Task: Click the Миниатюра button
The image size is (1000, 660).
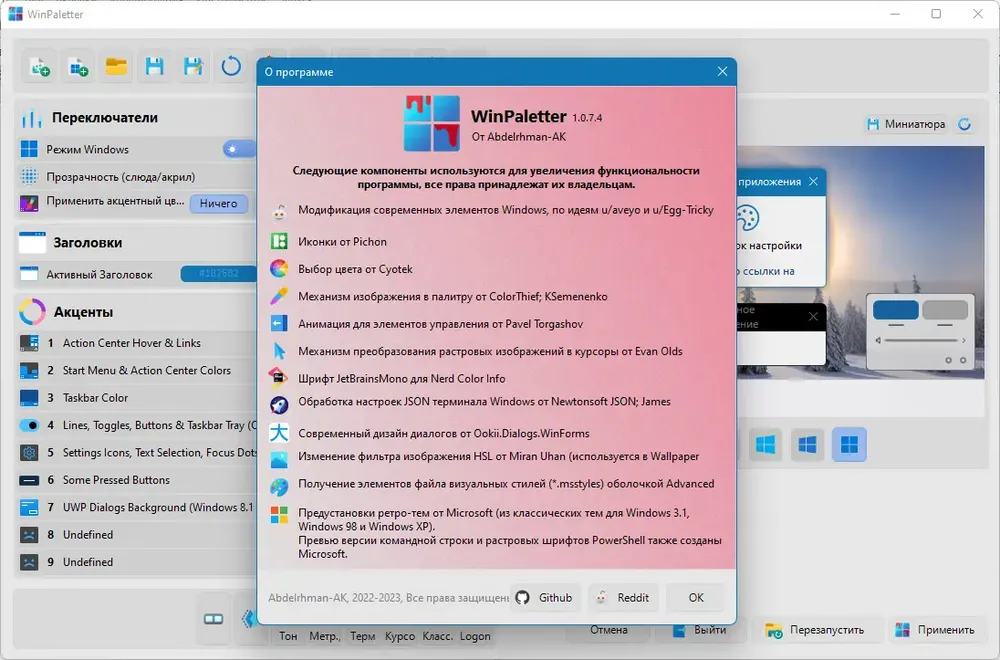Action: point(906,124)
